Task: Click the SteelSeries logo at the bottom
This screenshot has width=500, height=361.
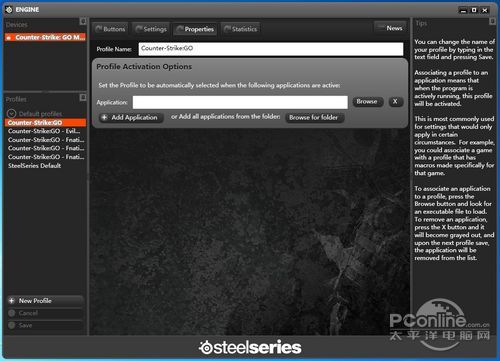Action: point(250,347)
